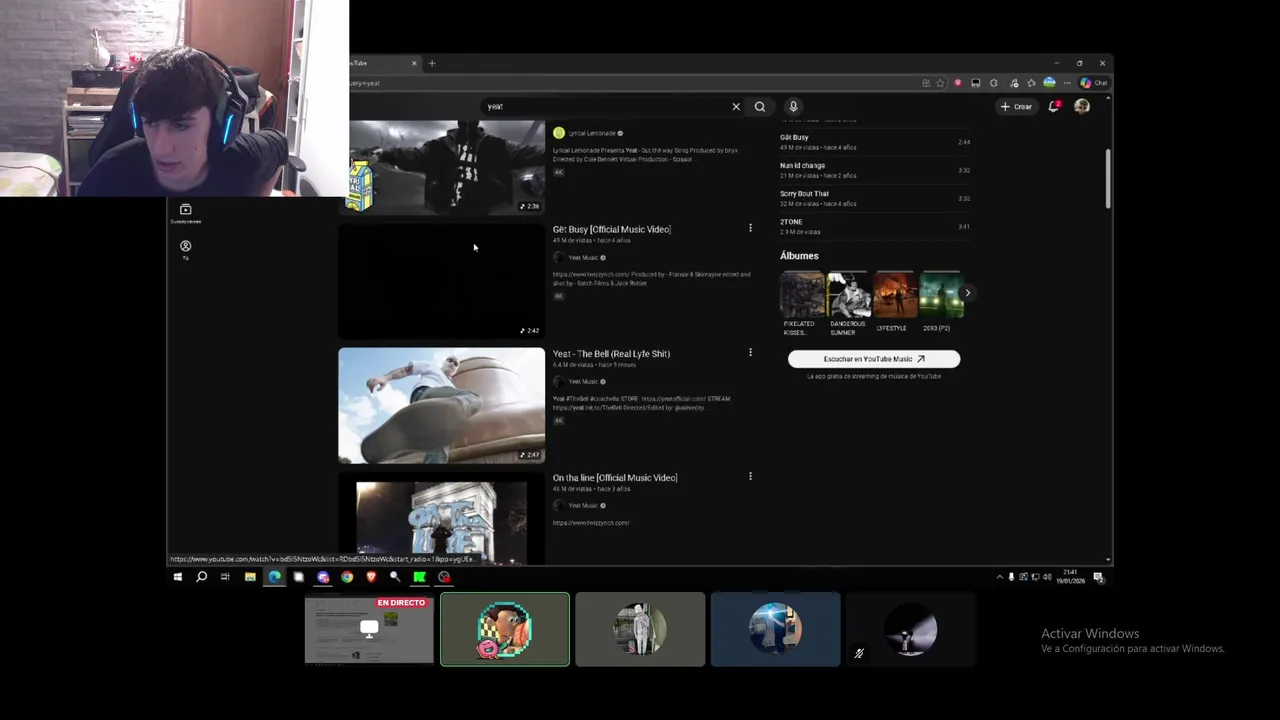Image resolution: width=1280 pixels, height=720 pixels.
Task: Open options menu for Gët Busy video
Action: click(x=750, y=228)
